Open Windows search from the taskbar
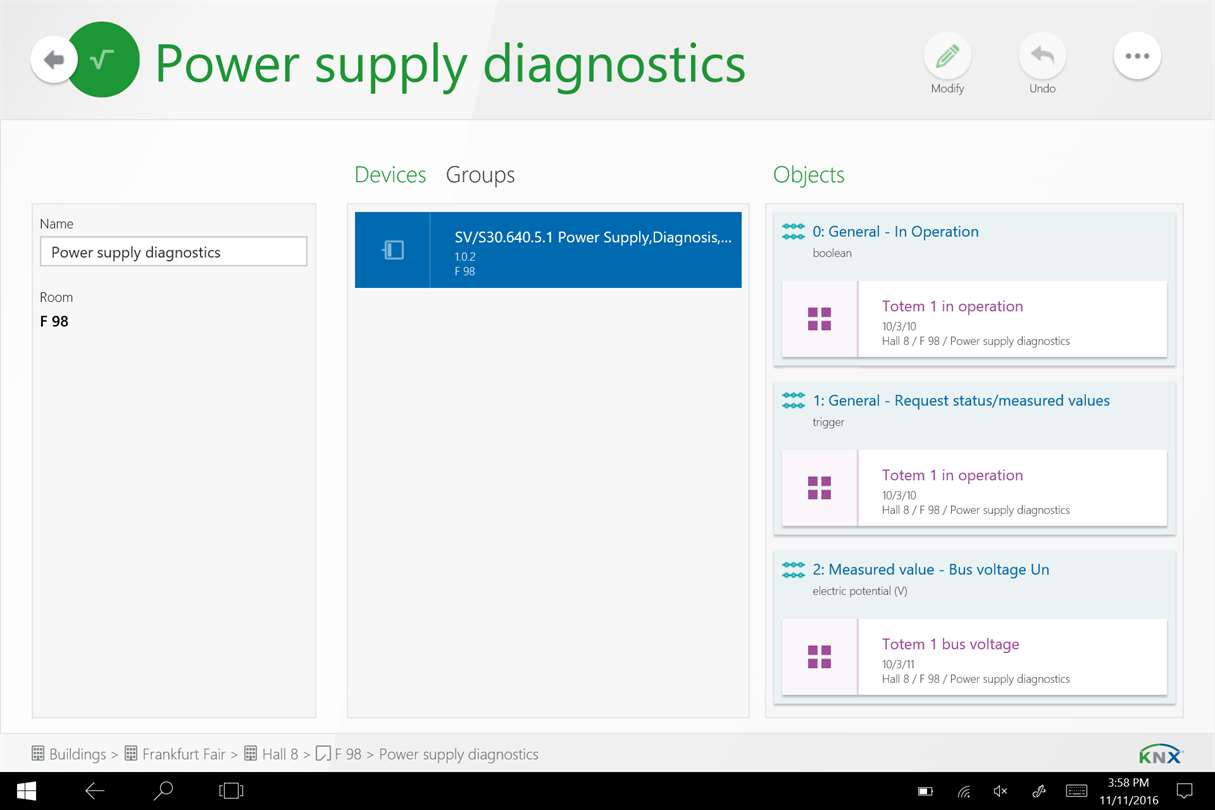1215x810 pixels. [x=163, y=791]
